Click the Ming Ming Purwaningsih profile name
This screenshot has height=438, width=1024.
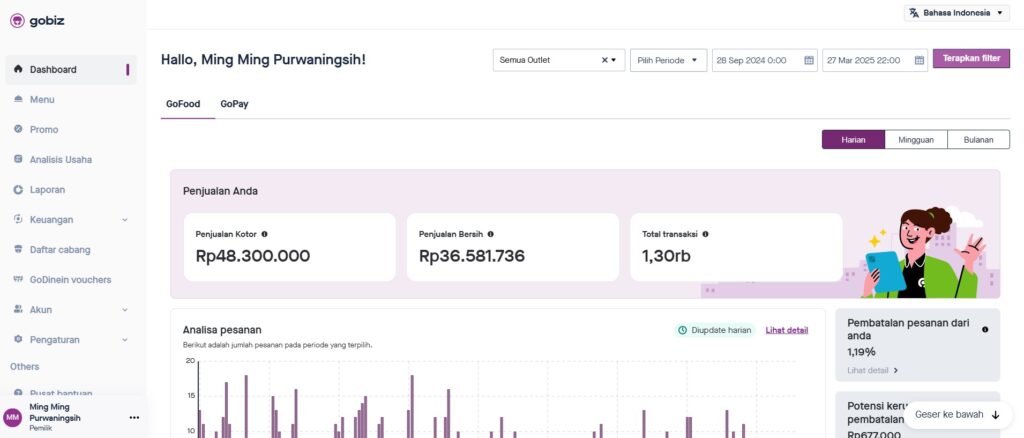[x=55, y=413]
